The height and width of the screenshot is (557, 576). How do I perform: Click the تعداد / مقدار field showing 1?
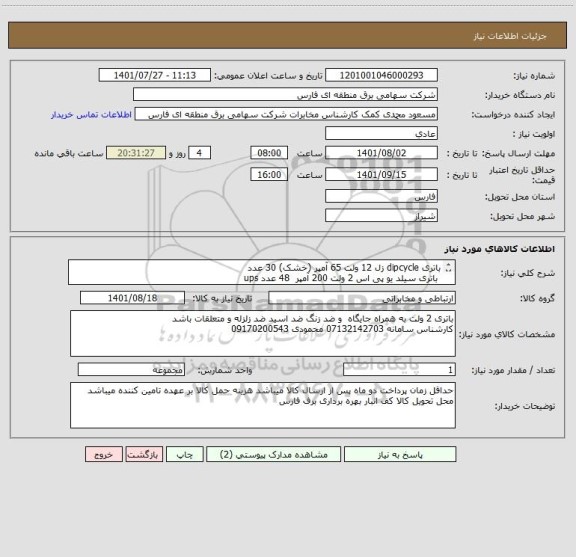click(x=399, y=370)
